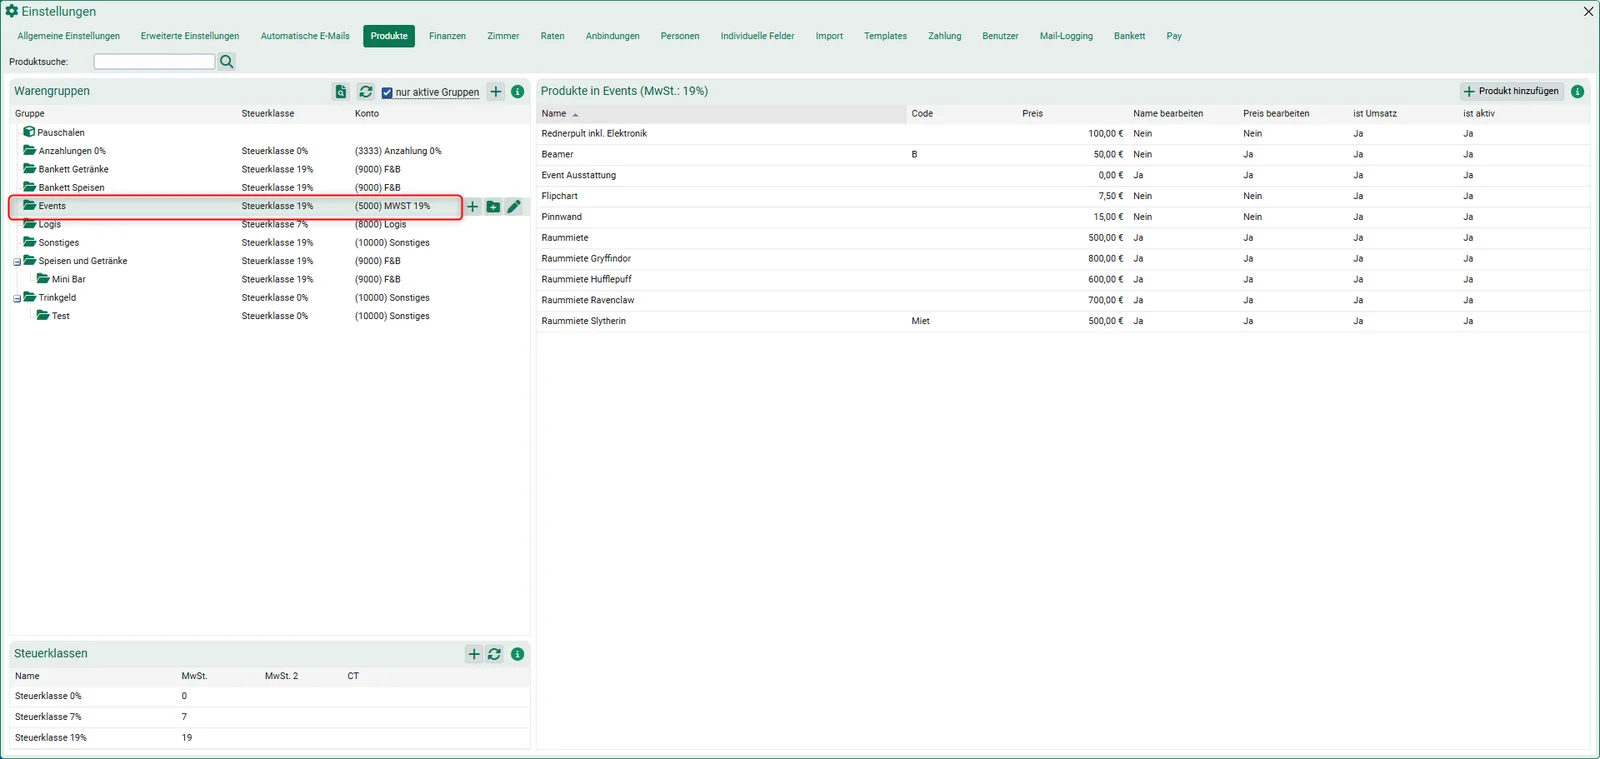Go to the Allgemeine Einstellungen tab
The height and width of the screenshot is (759, 1600).
(69, 36)
